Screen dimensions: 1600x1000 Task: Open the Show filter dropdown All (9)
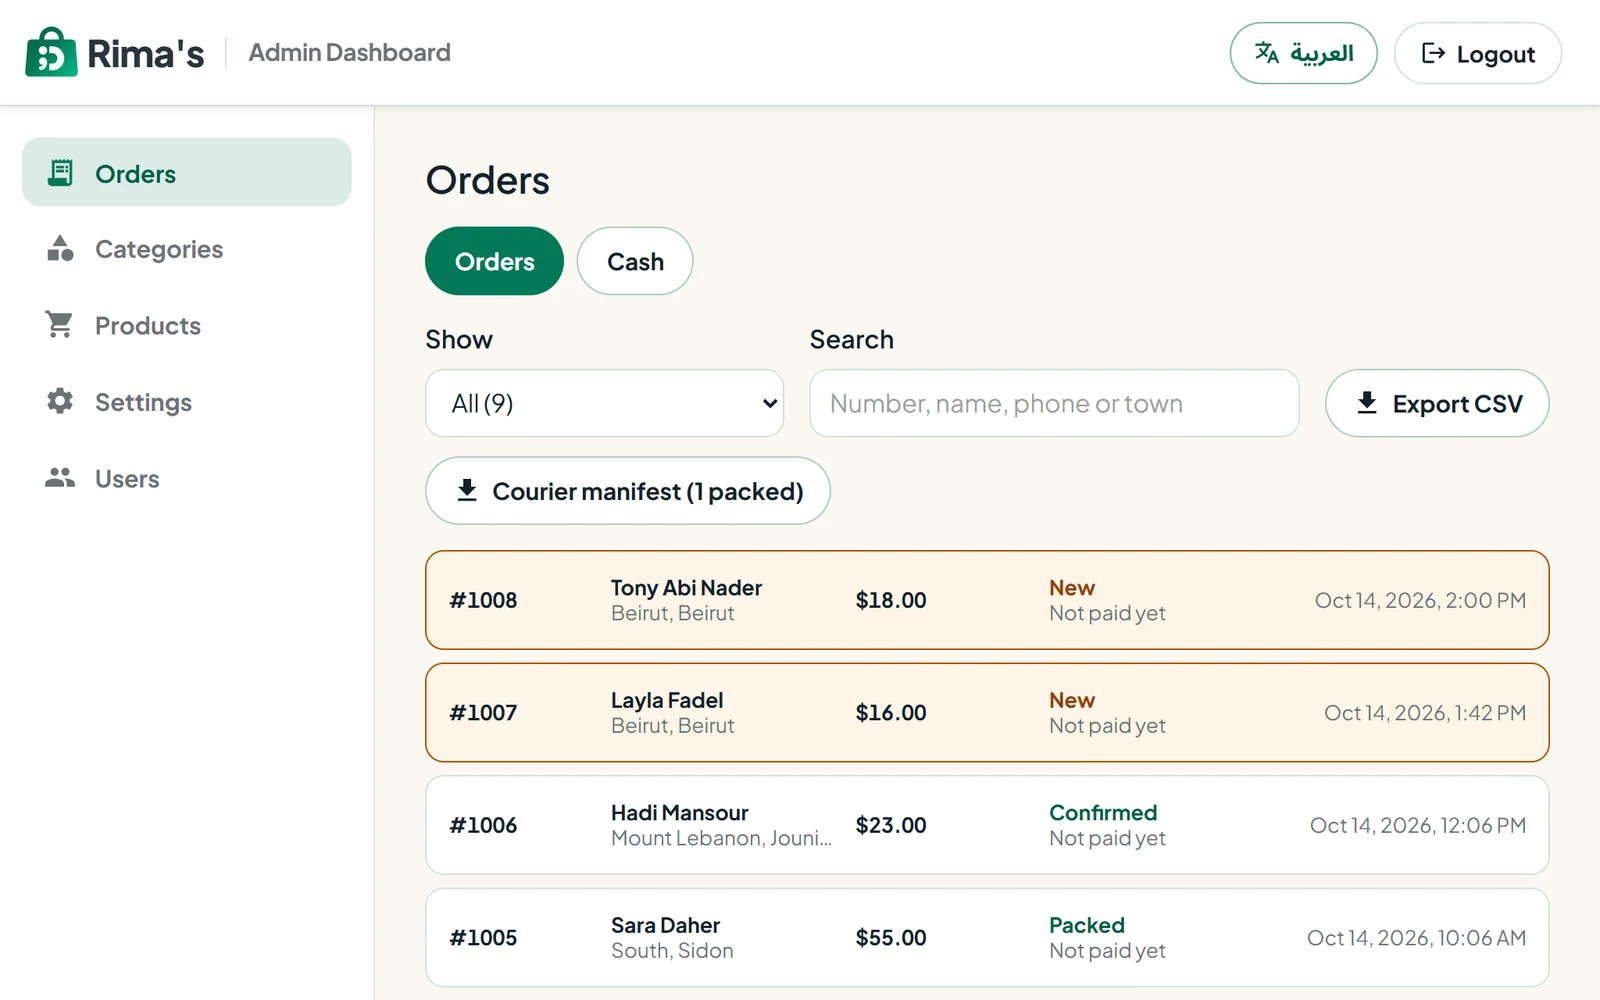click(x=604, y=403)
